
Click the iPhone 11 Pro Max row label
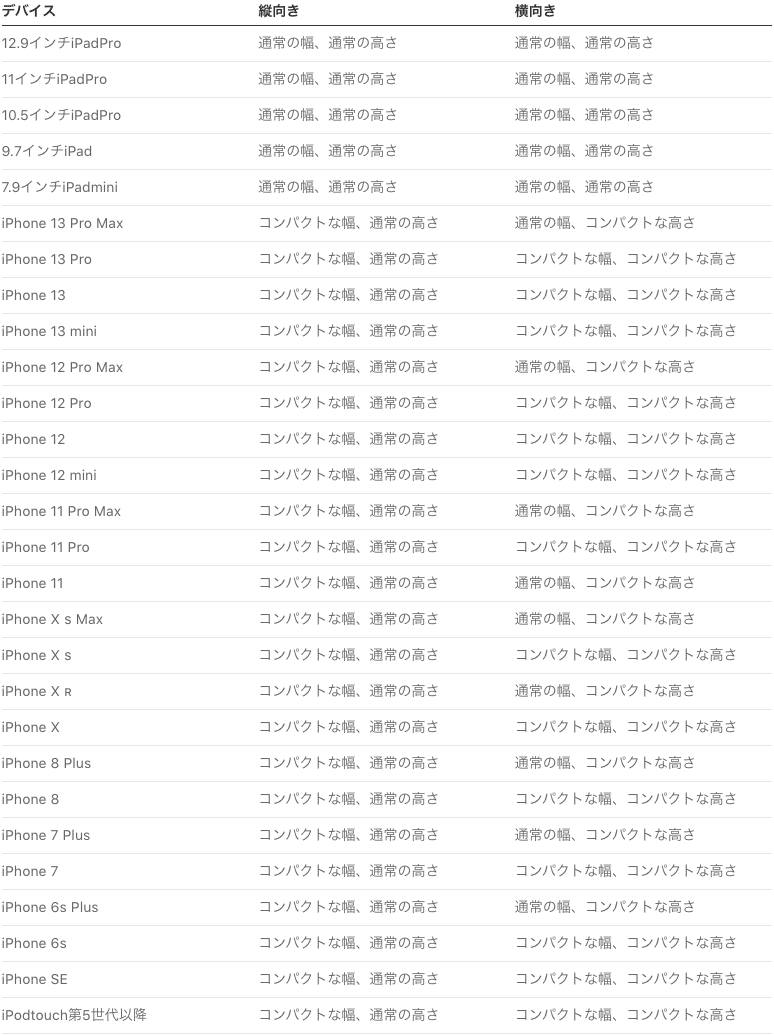(61, 511)
